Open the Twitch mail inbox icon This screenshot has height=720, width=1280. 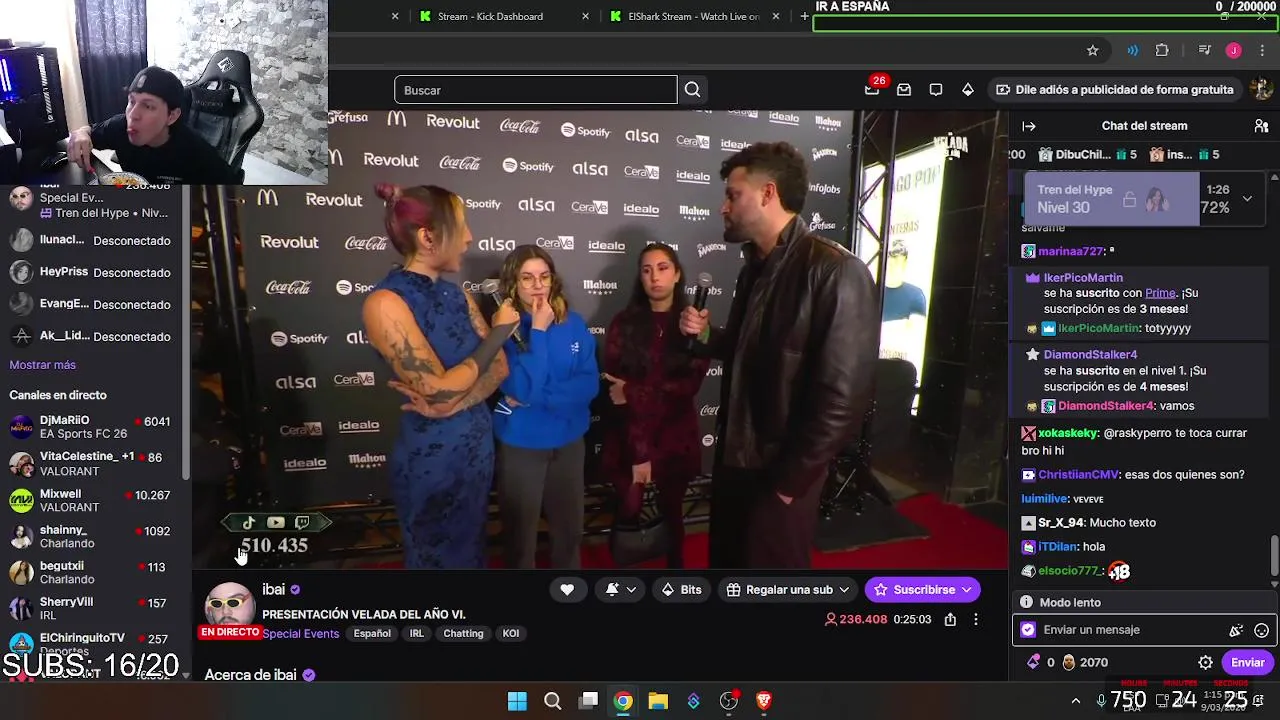pyautogui.click(x=904, y=90)
